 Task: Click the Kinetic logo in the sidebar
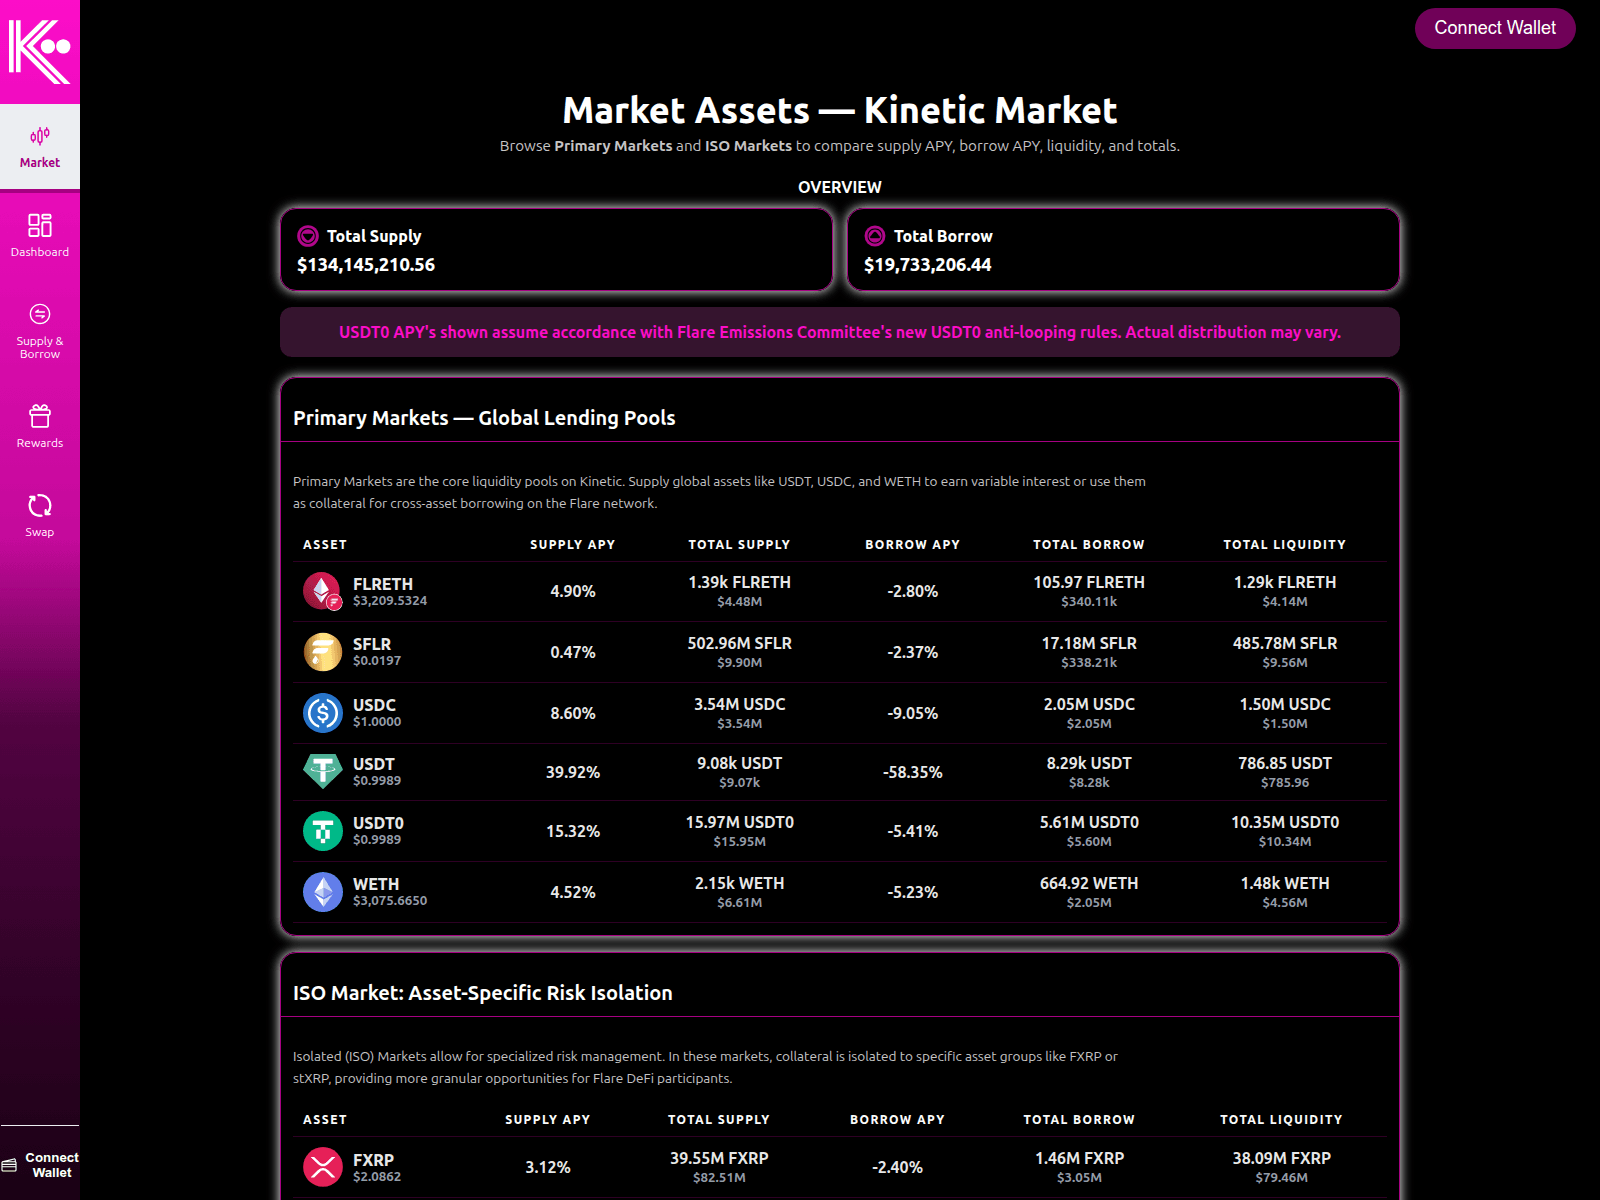40,51
